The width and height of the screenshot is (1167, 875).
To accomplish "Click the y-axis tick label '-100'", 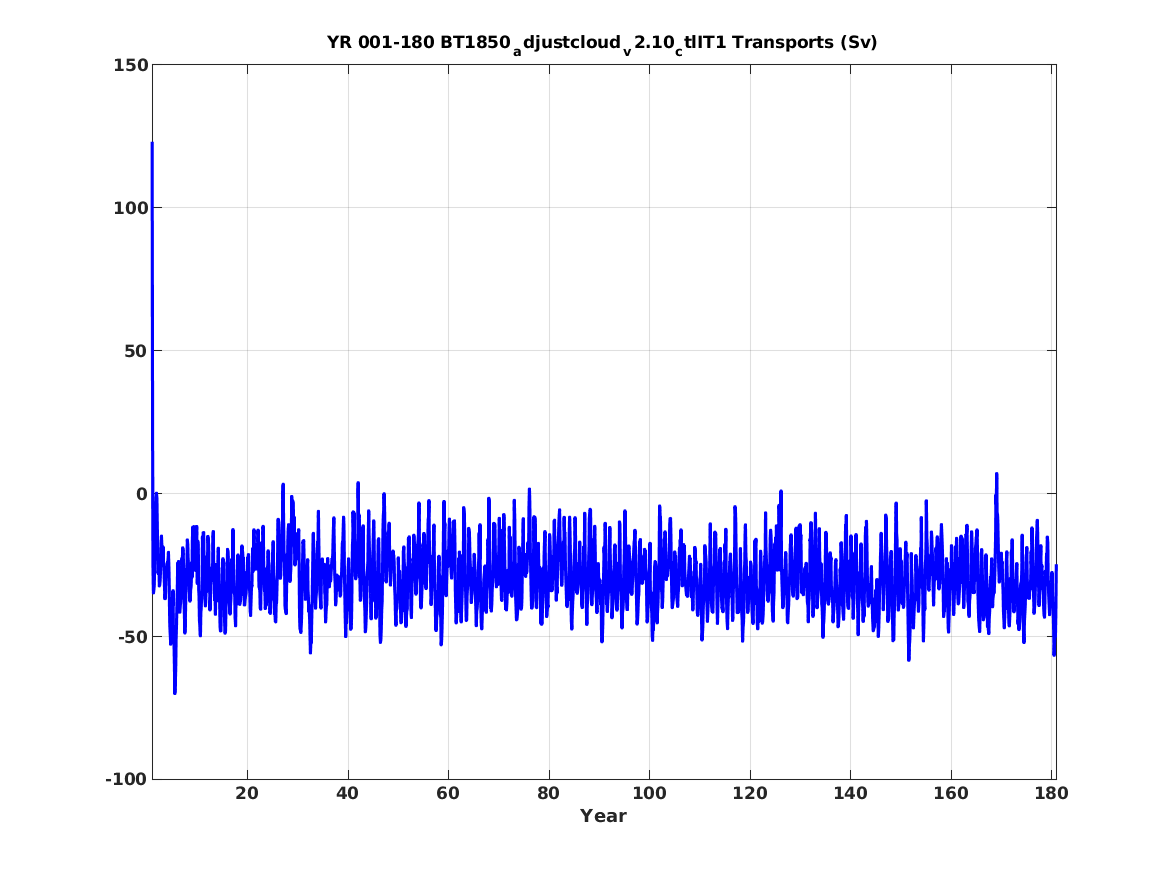I will [x=127, y=779].
